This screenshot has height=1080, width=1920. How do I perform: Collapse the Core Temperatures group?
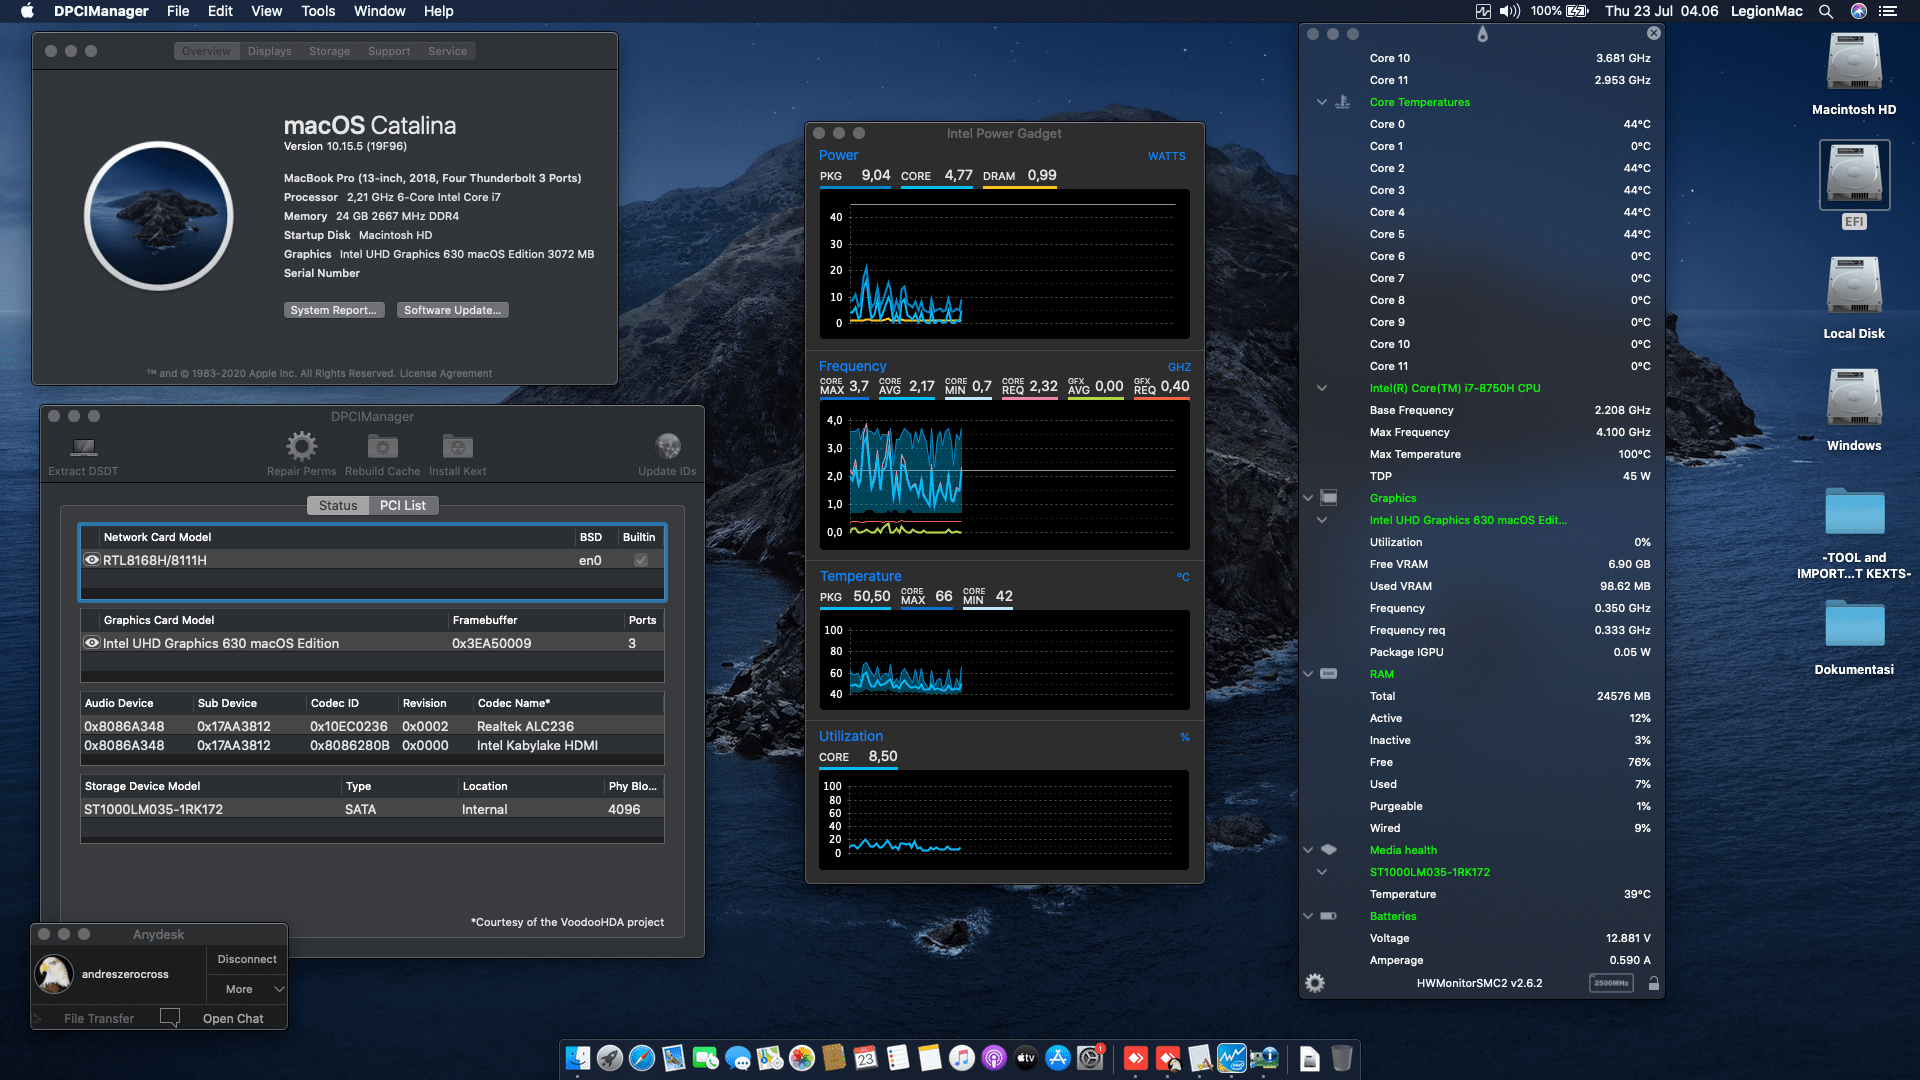click(x=1322, y=102)
